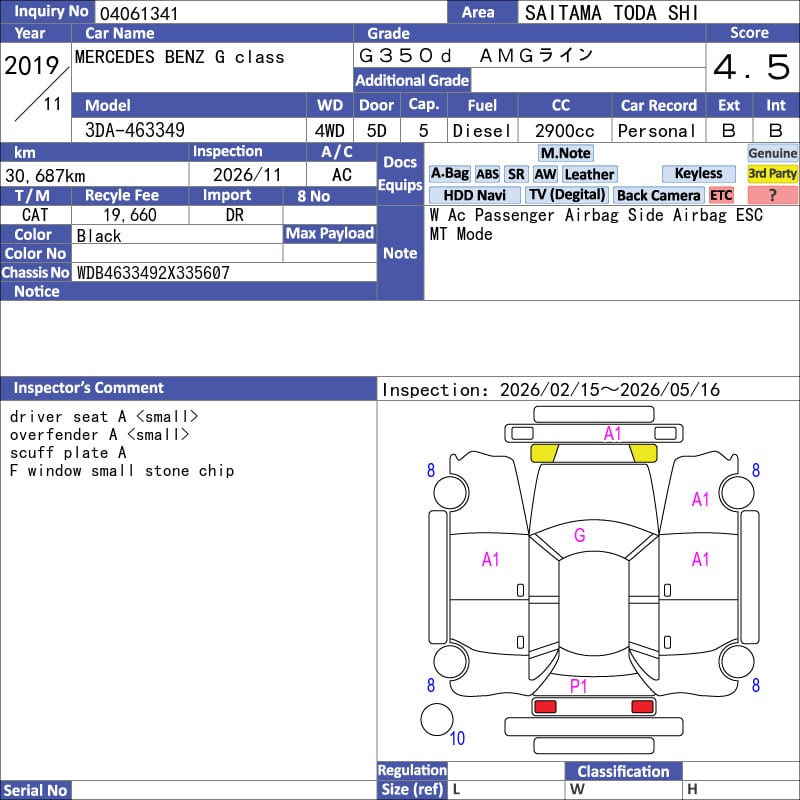Click the red question mark badge
Screen dimensions: 800x800
tap(772, 195)
